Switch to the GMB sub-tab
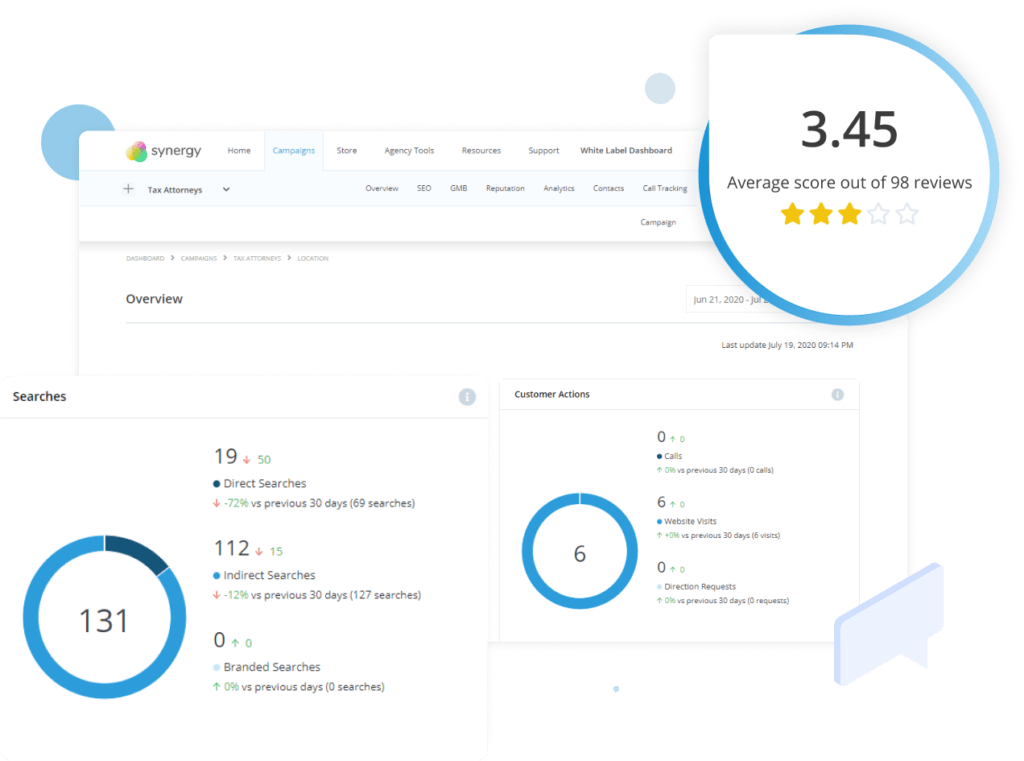Screen dimensions: 1024x761 click(458, 188)
